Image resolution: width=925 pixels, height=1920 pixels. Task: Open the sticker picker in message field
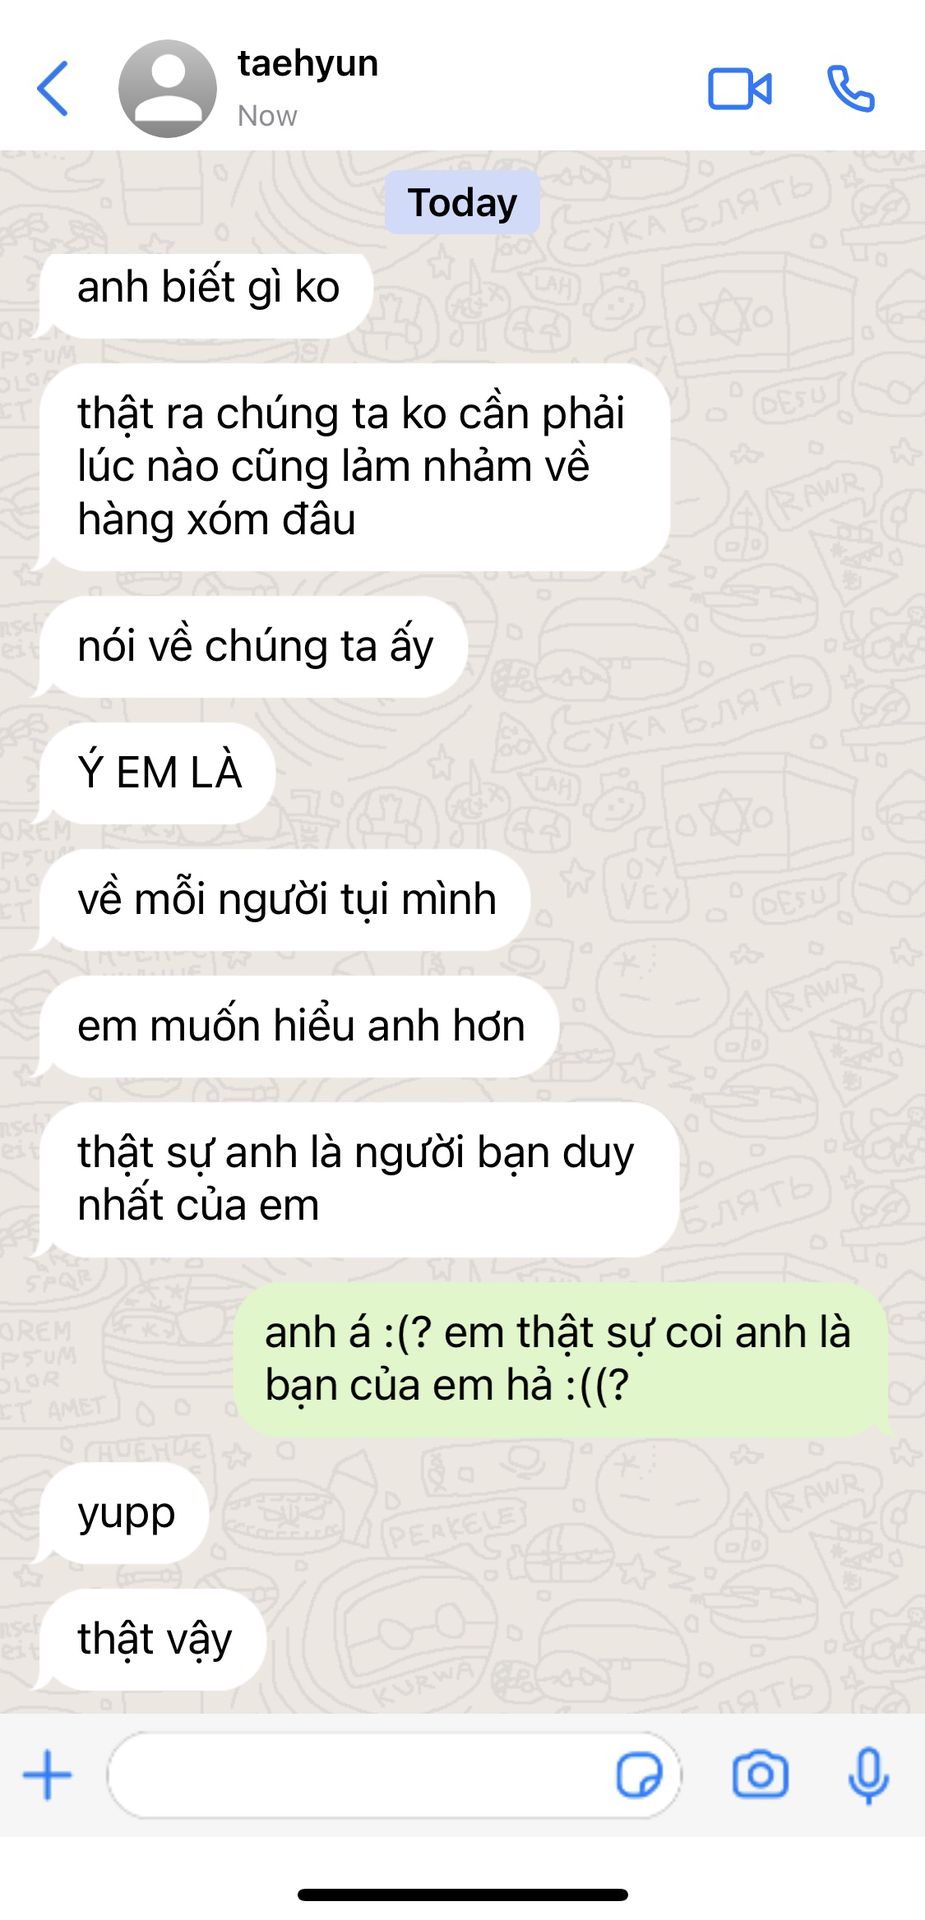(x=639, y=1776)
